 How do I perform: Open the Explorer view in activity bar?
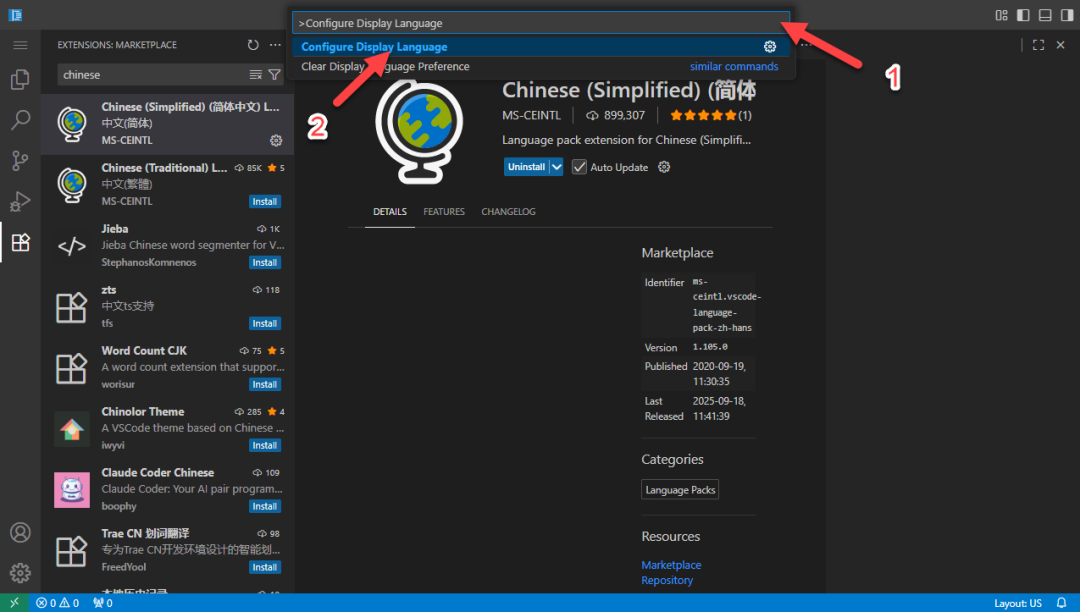pyautogui.click(x=20, y=79)
